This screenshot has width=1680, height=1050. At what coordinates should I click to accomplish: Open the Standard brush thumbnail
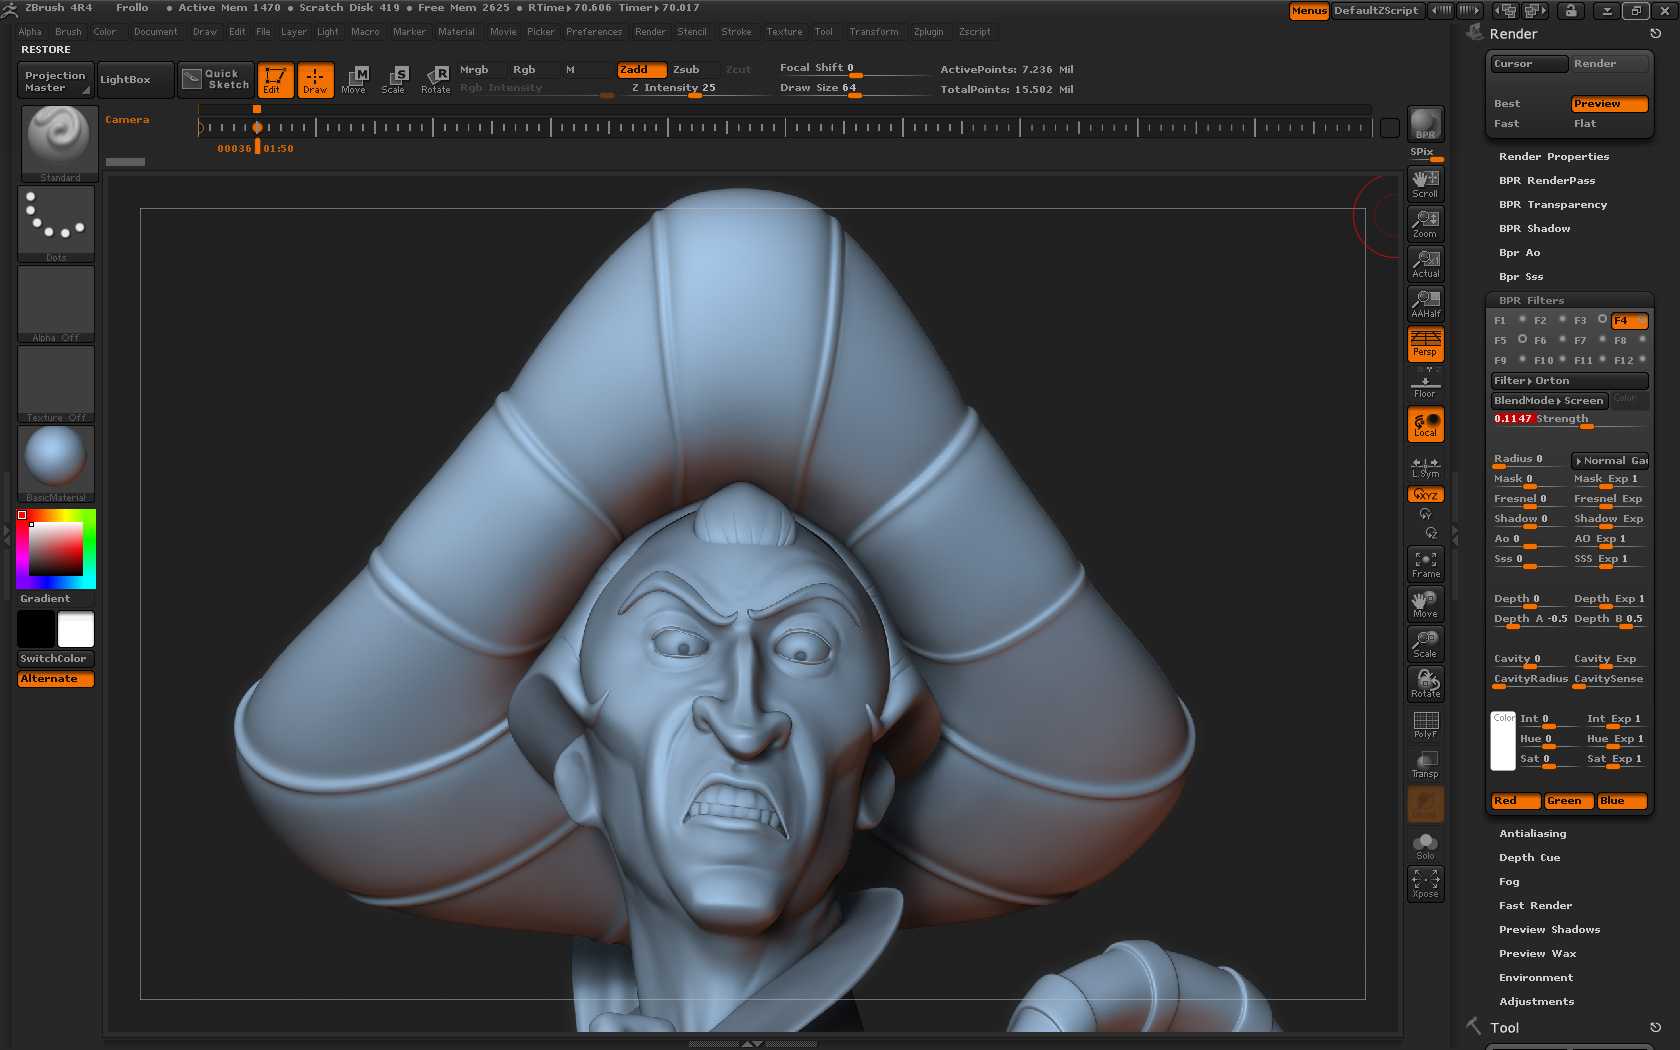click(59, 143)
